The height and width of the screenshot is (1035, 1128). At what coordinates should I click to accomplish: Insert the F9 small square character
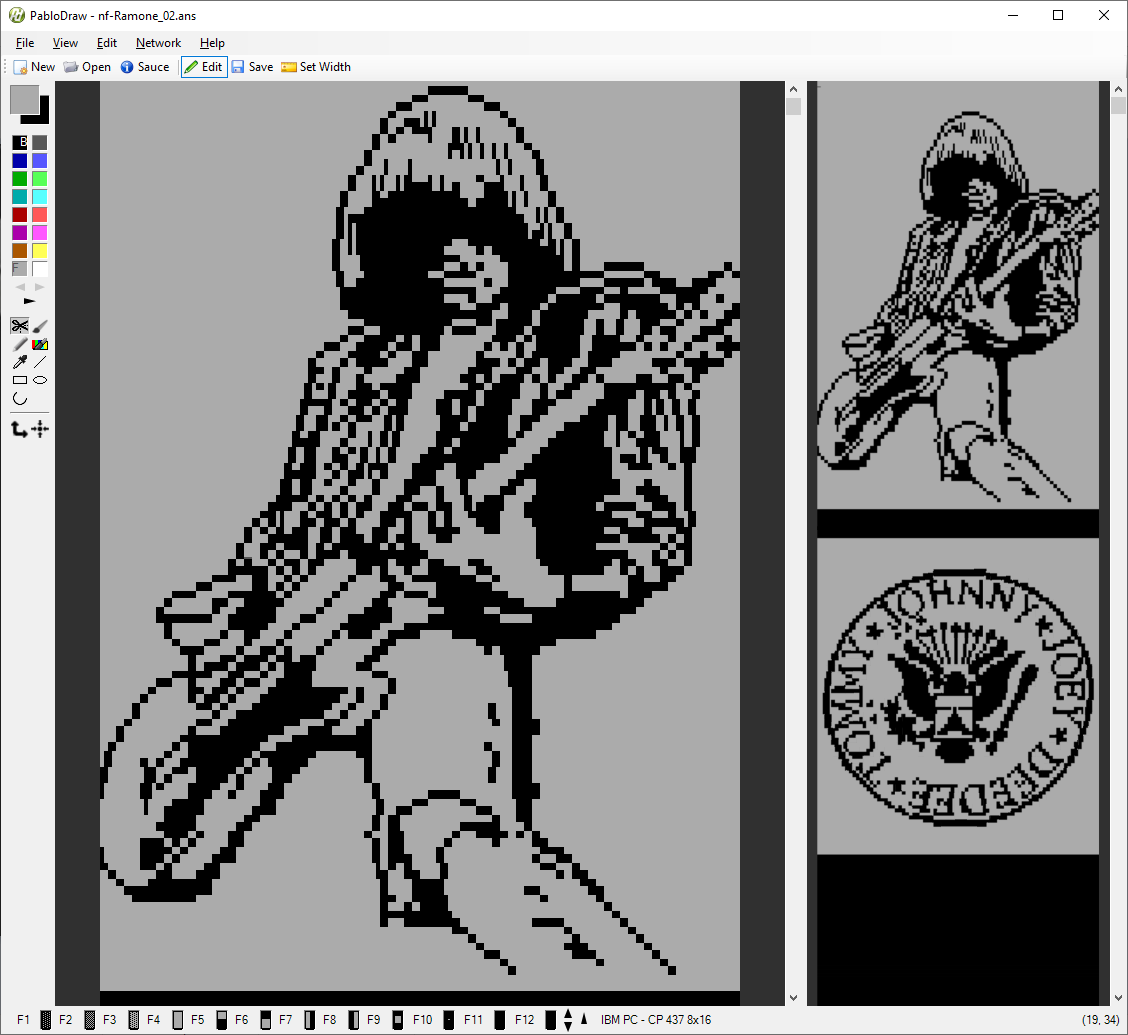pyautogui.click(x=397, y=1019)
